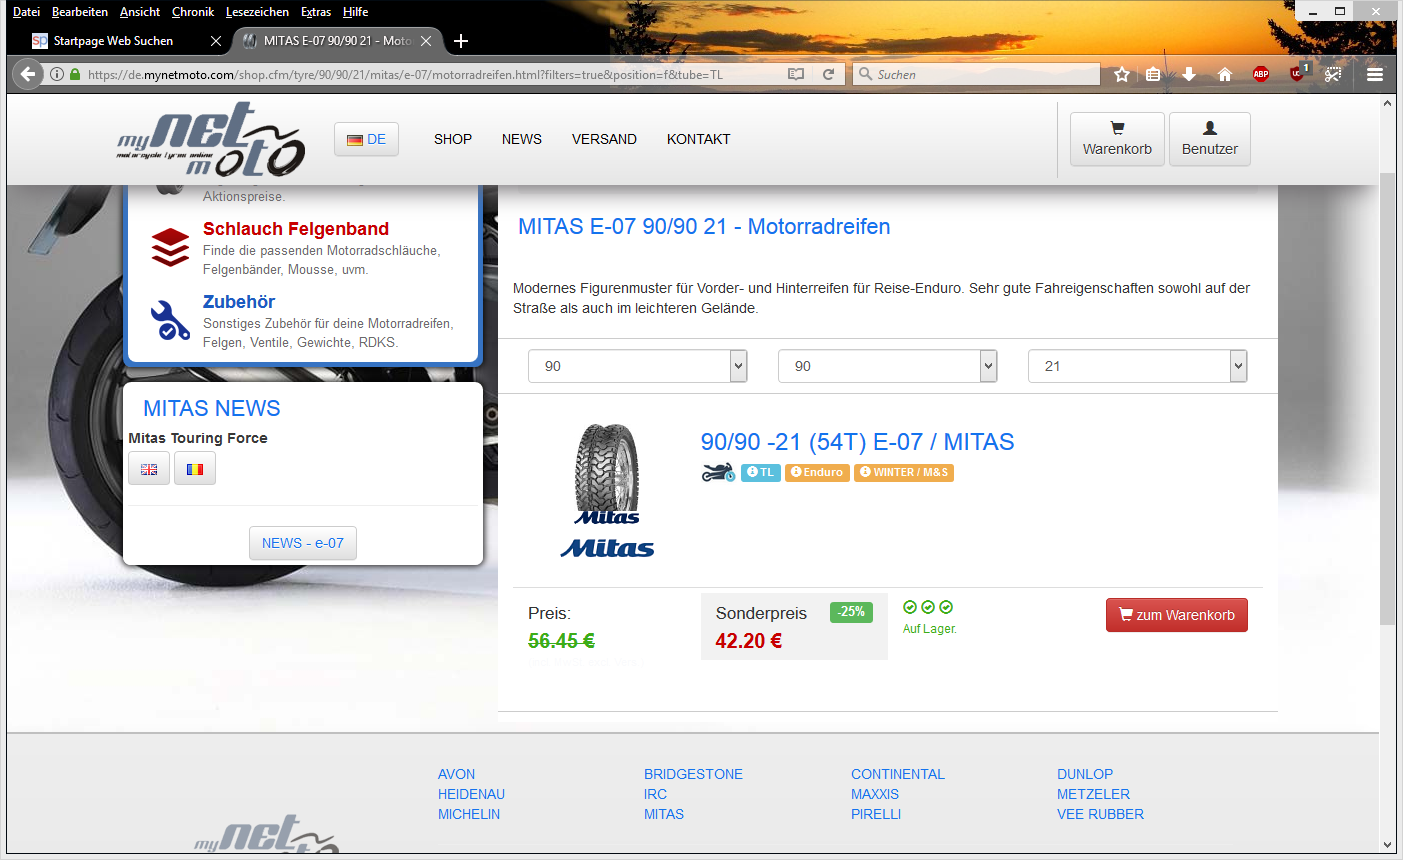The height and width of the screenshot is (860, 1403).
Task: Bookmark this page with the star icon
Action: pyautogui.click(x=1122, y=74)
